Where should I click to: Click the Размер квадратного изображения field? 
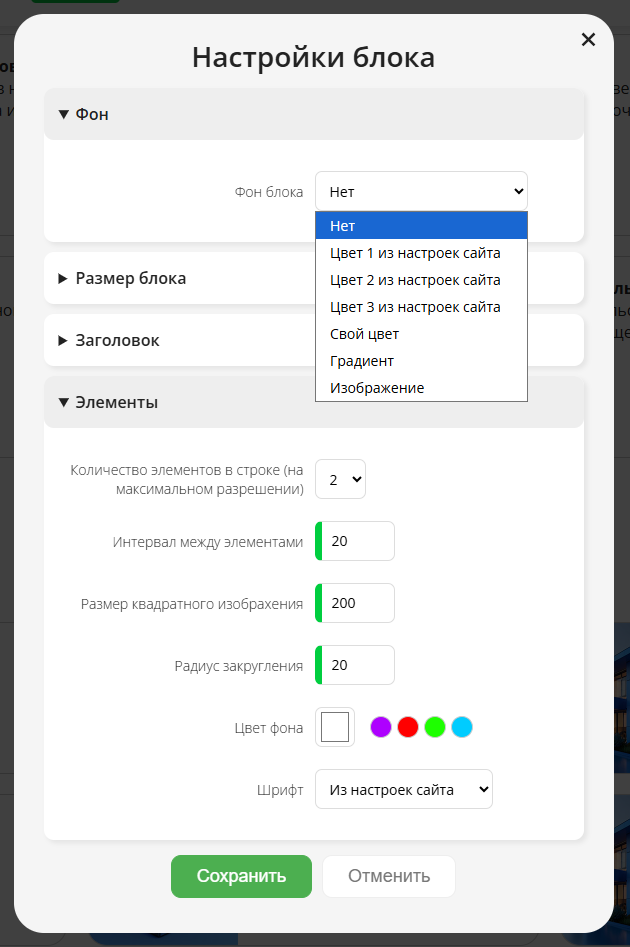(x=355, y=603)
